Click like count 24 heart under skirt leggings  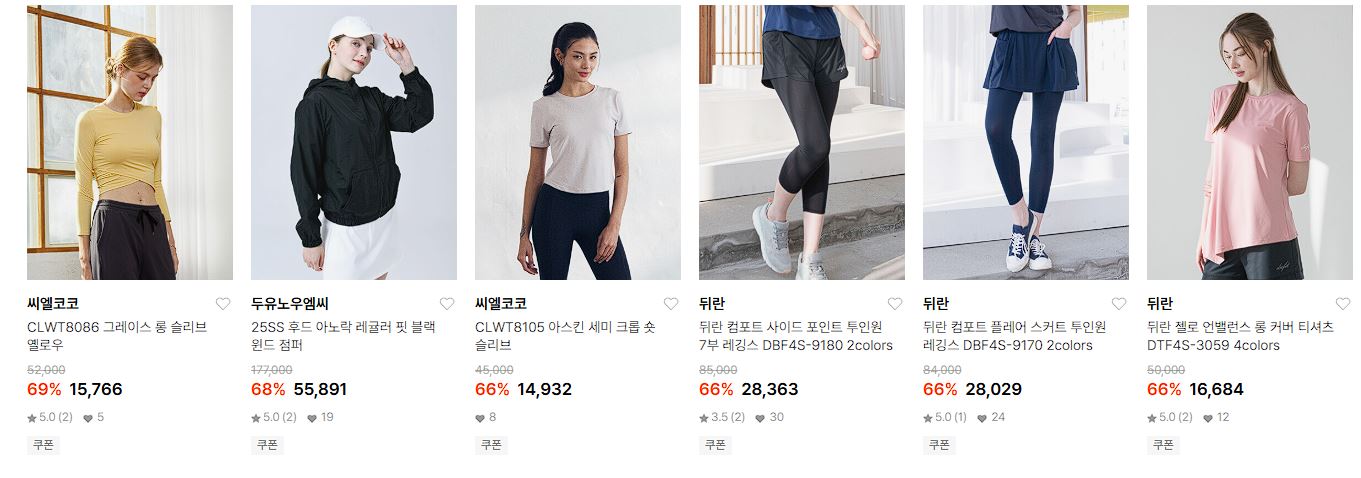click(x=992, y=417)
